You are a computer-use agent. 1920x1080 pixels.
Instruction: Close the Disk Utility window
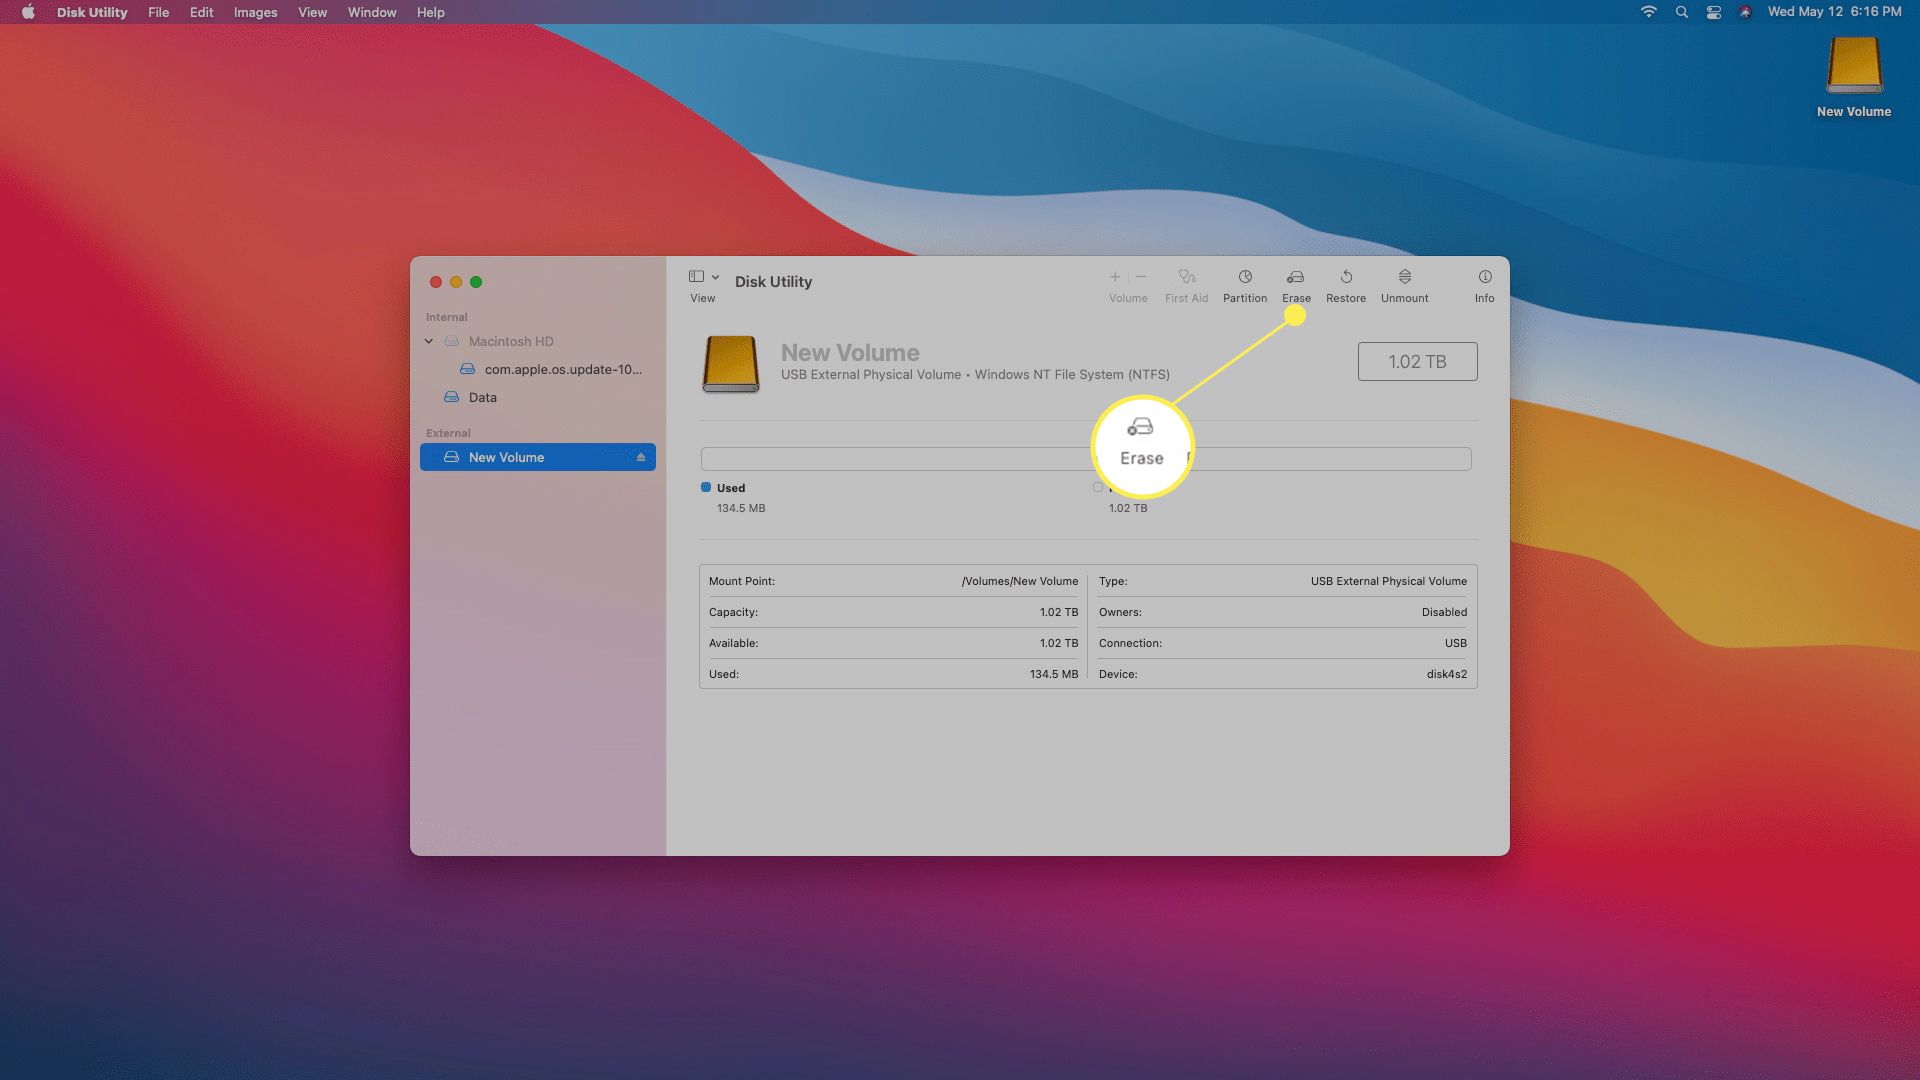click(x=436, y=282)
